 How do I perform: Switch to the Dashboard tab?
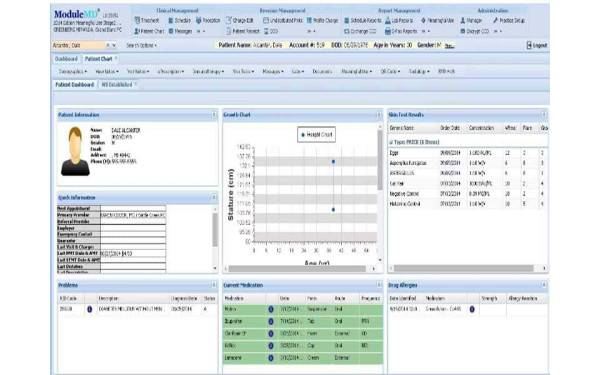[66, 59]
